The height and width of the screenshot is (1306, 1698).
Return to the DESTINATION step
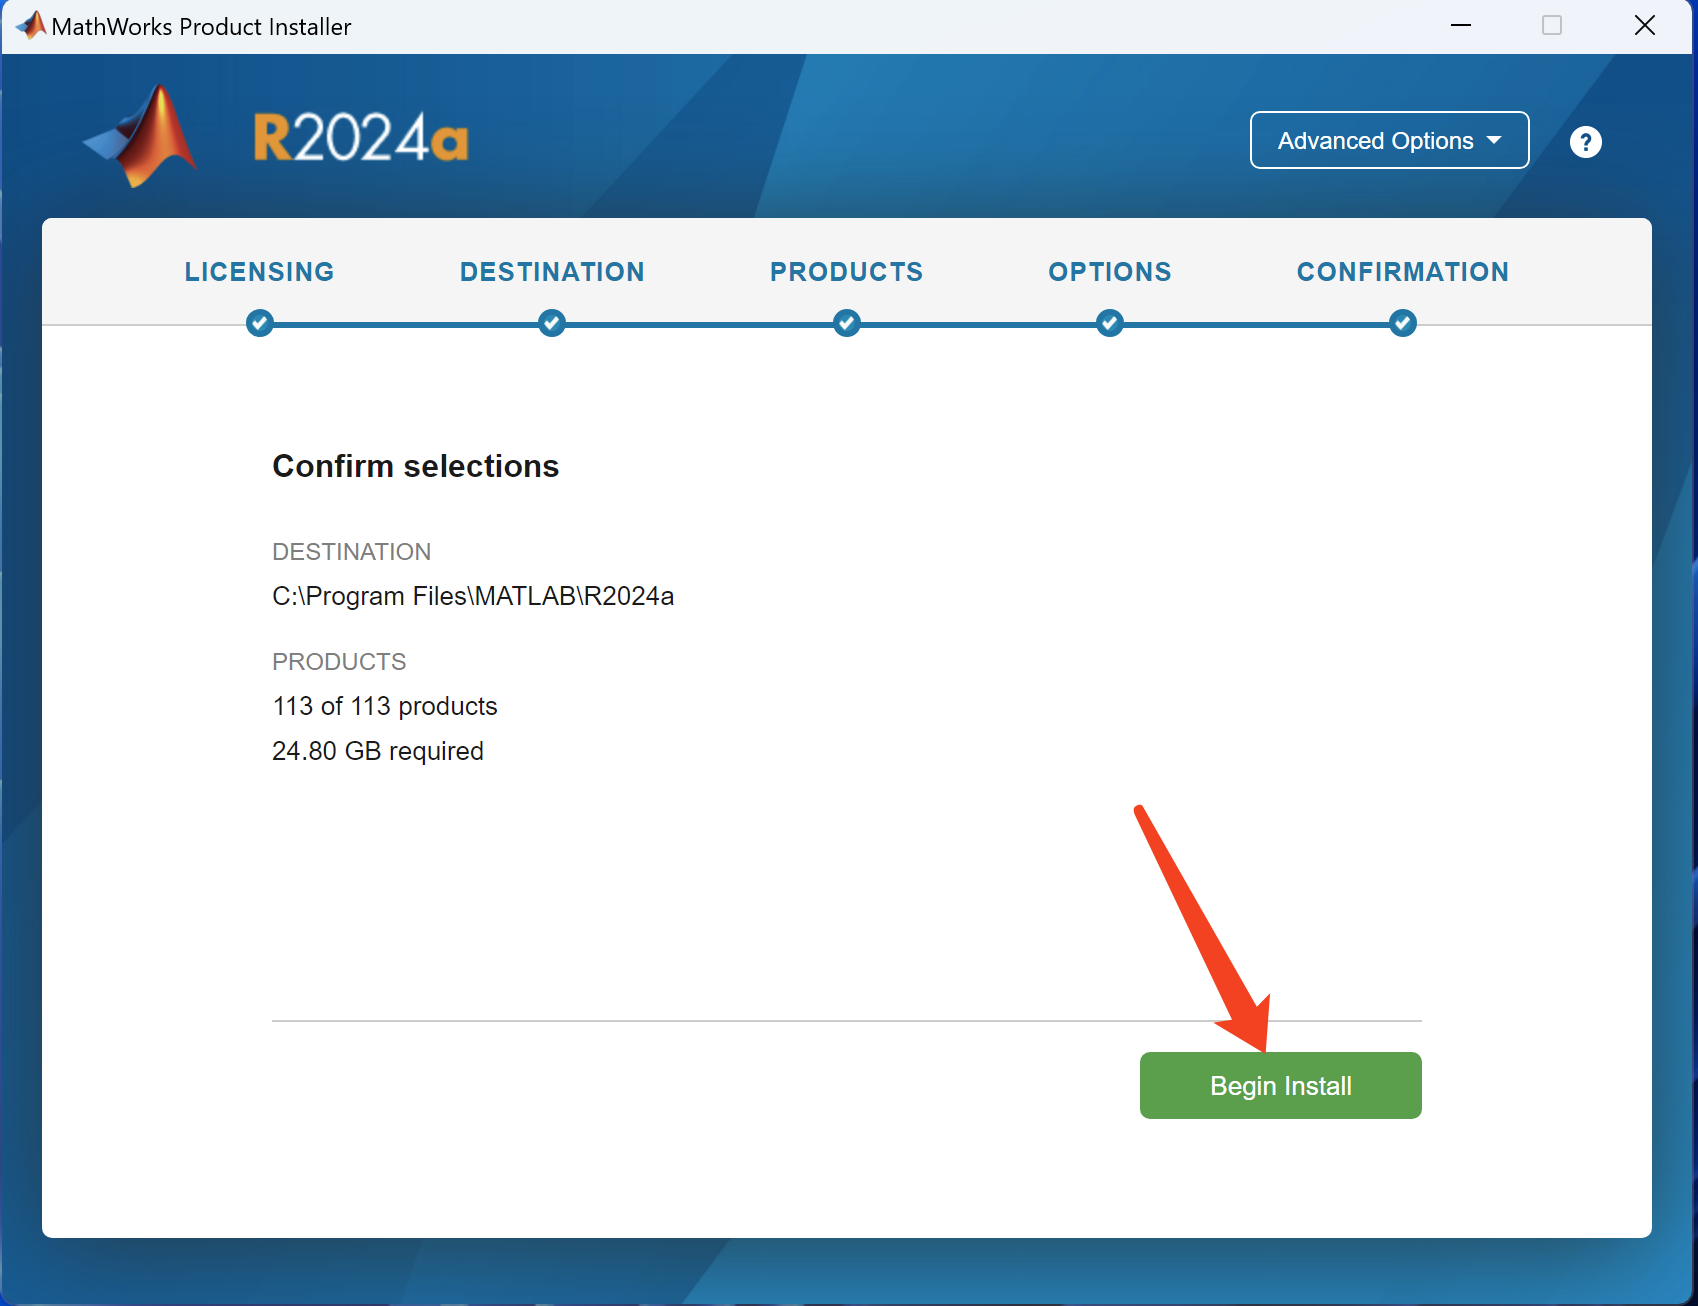coord(552,272)
